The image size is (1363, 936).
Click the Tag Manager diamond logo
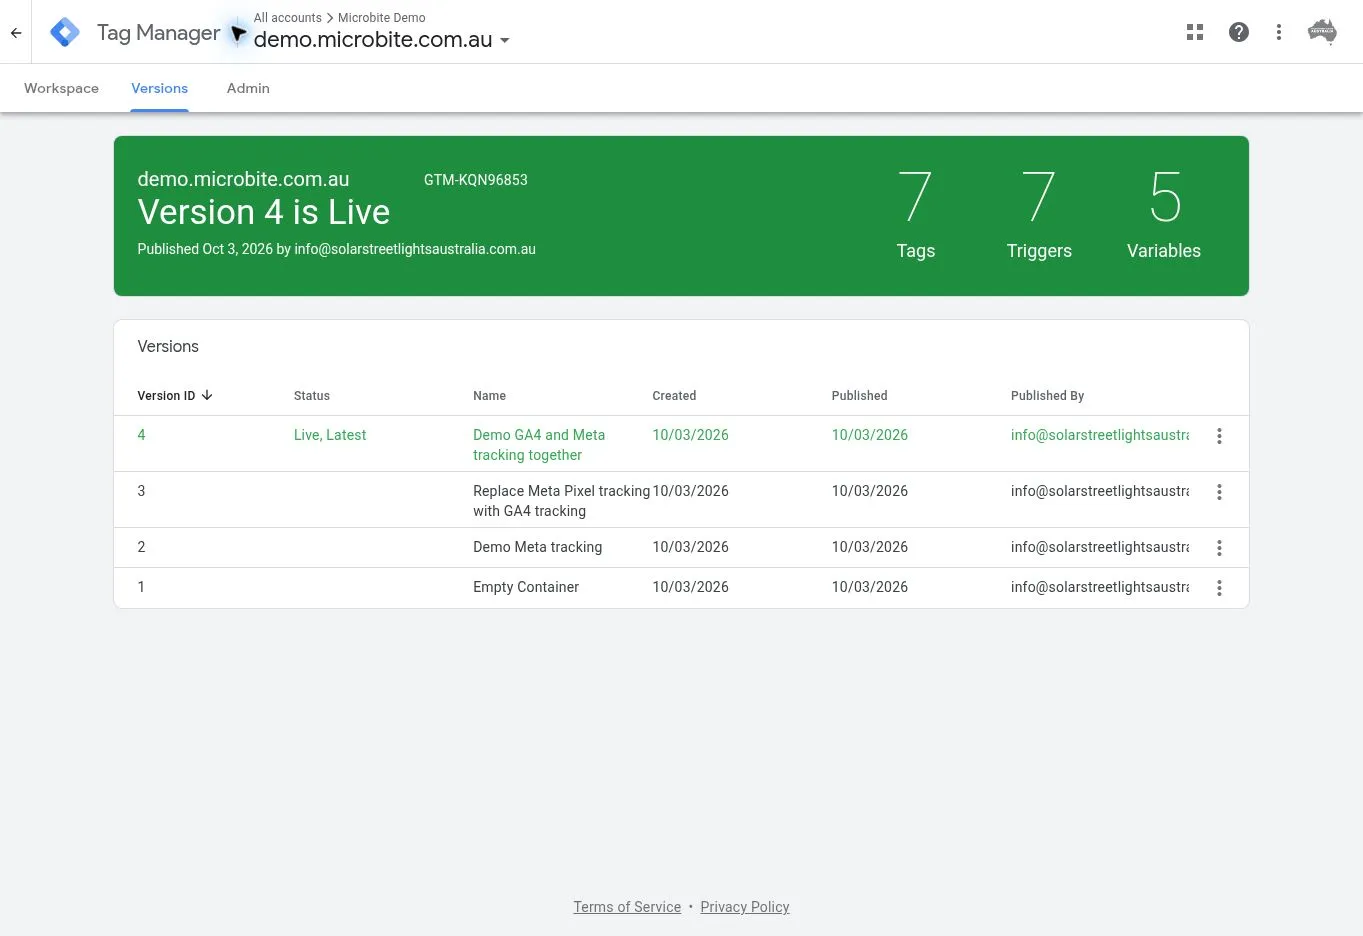[x=65, y=32]
